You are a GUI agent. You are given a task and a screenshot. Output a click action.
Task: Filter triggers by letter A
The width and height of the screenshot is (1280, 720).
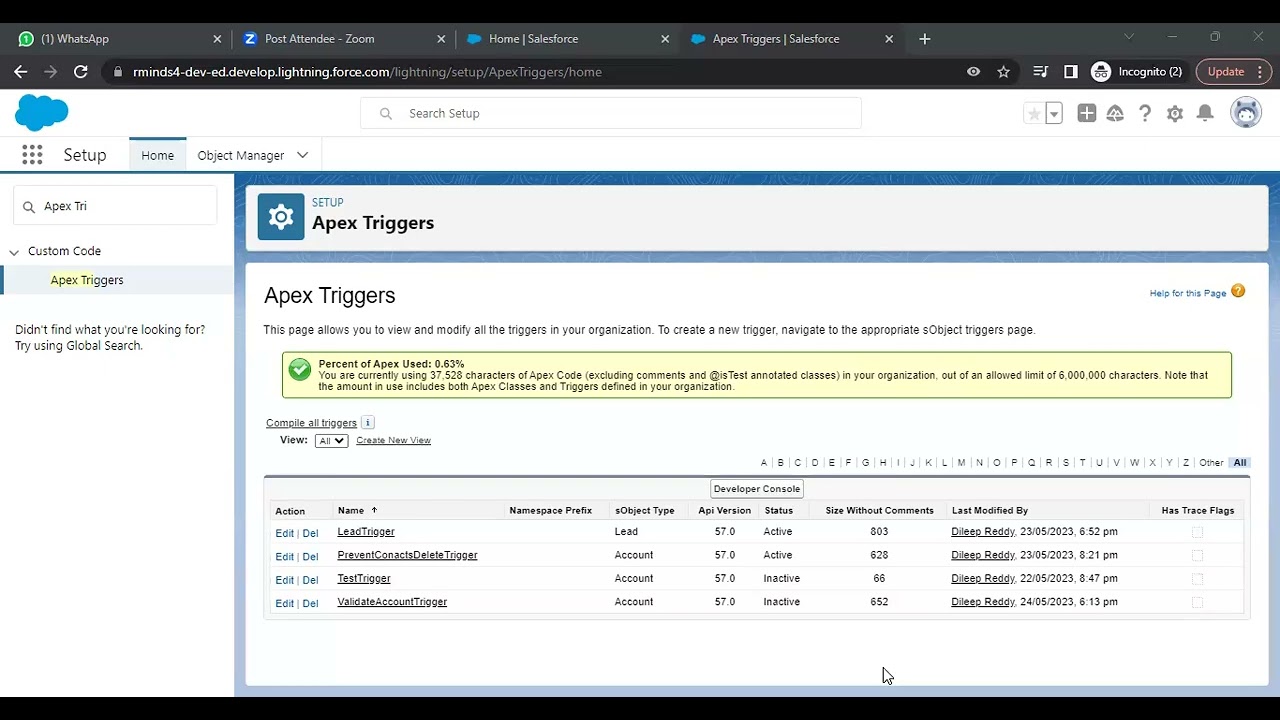(764, 463)
